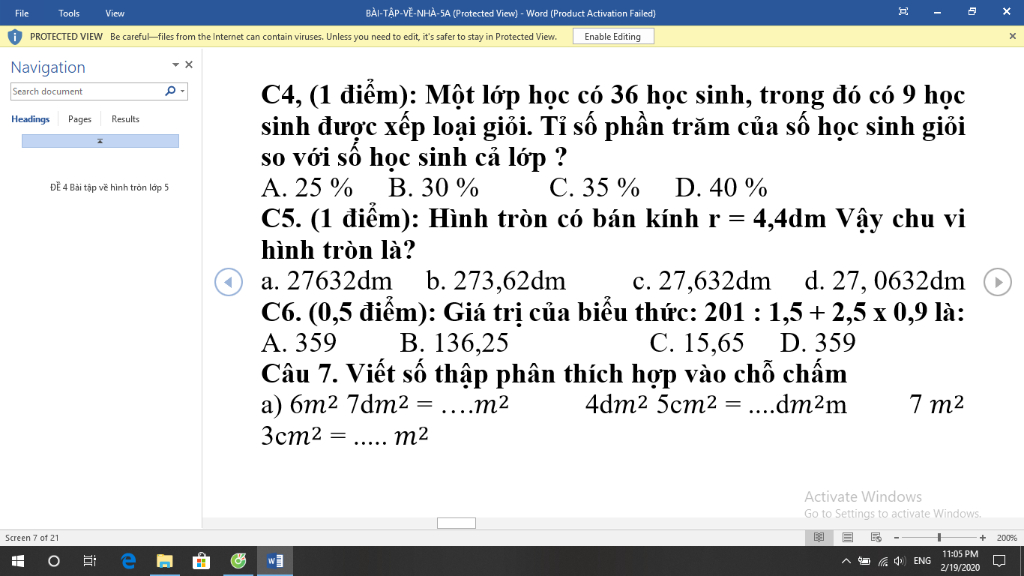Click the search magnifier icon
This screenshot has height=576, width=1024.
[x=170, y=91]
